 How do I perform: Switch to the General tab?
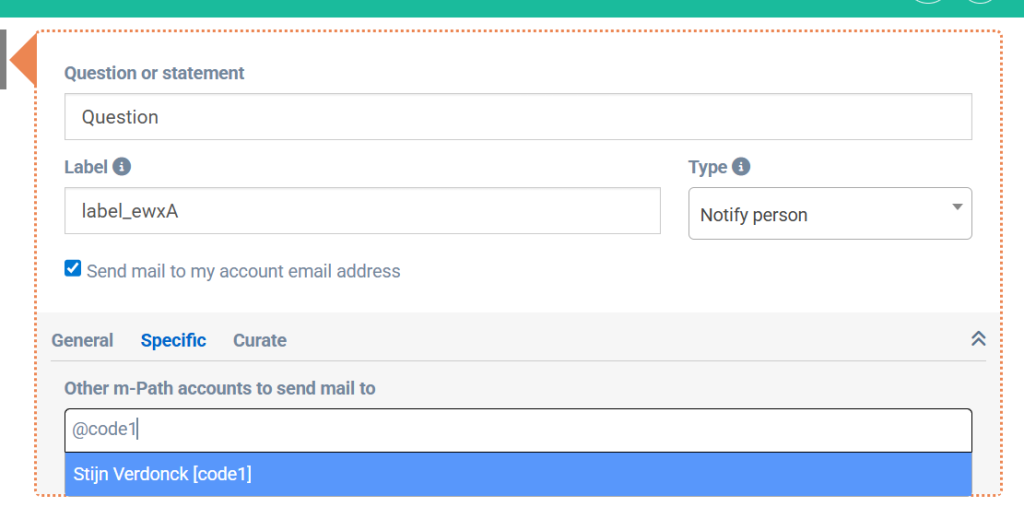pos(82,340)
